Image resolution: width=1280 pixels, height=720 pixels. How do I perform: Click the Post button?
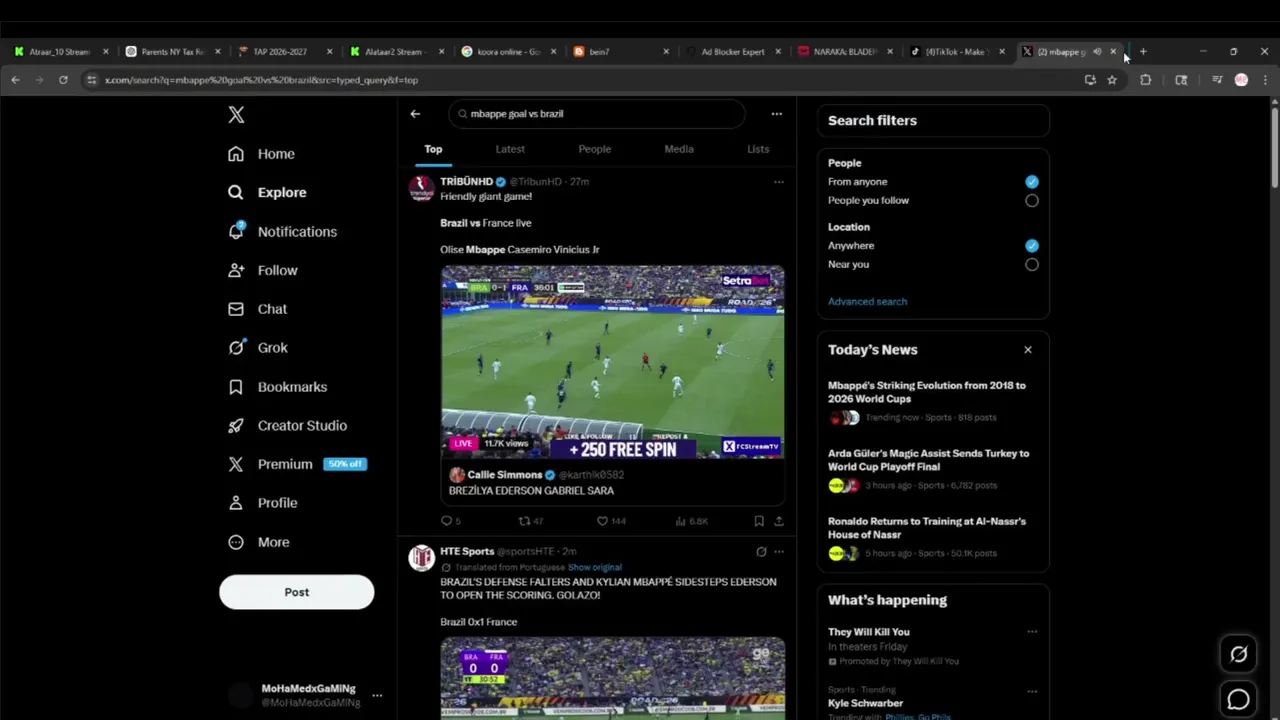point(297,592)
